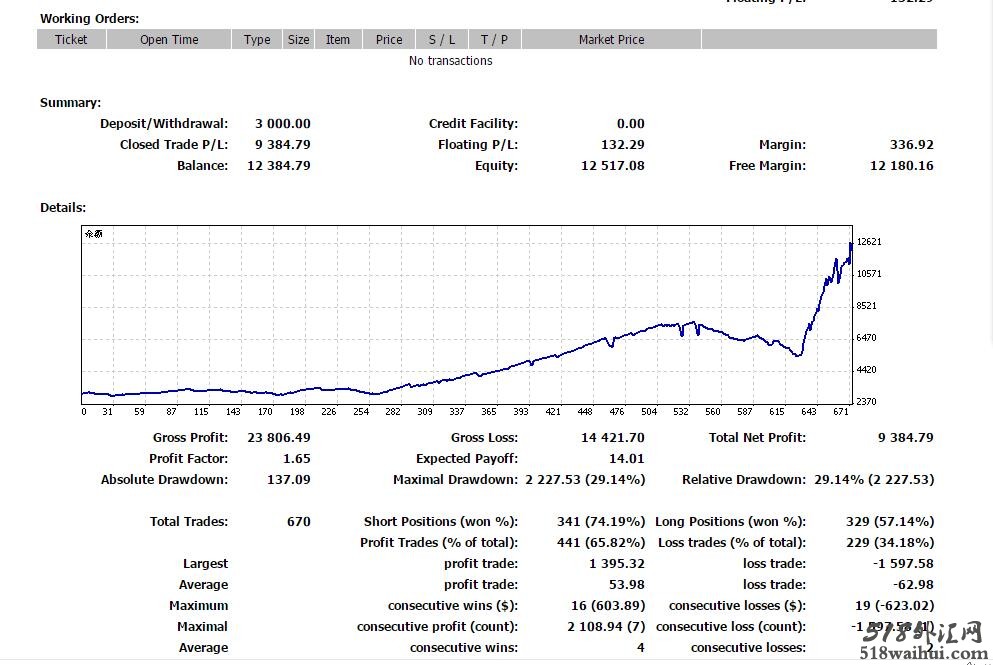Select consecutive profit value 2 108.94 (7)
Screen dimensions: 993x665
click(606, 626)
